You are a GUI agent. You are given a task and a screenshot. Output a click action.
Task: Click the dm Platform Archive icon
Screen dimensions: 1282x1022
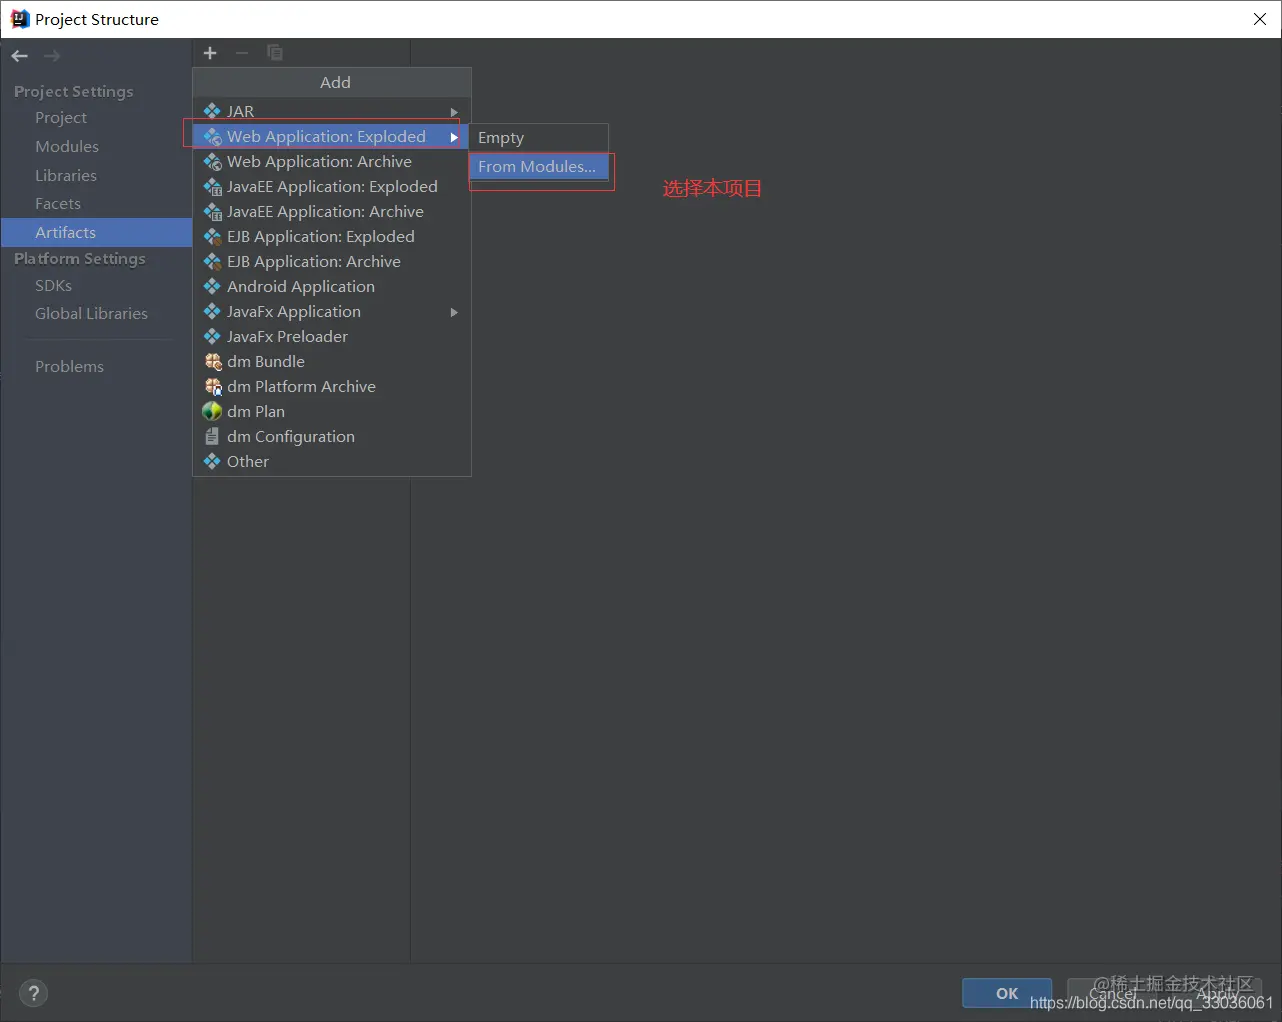tap(213, 386)
